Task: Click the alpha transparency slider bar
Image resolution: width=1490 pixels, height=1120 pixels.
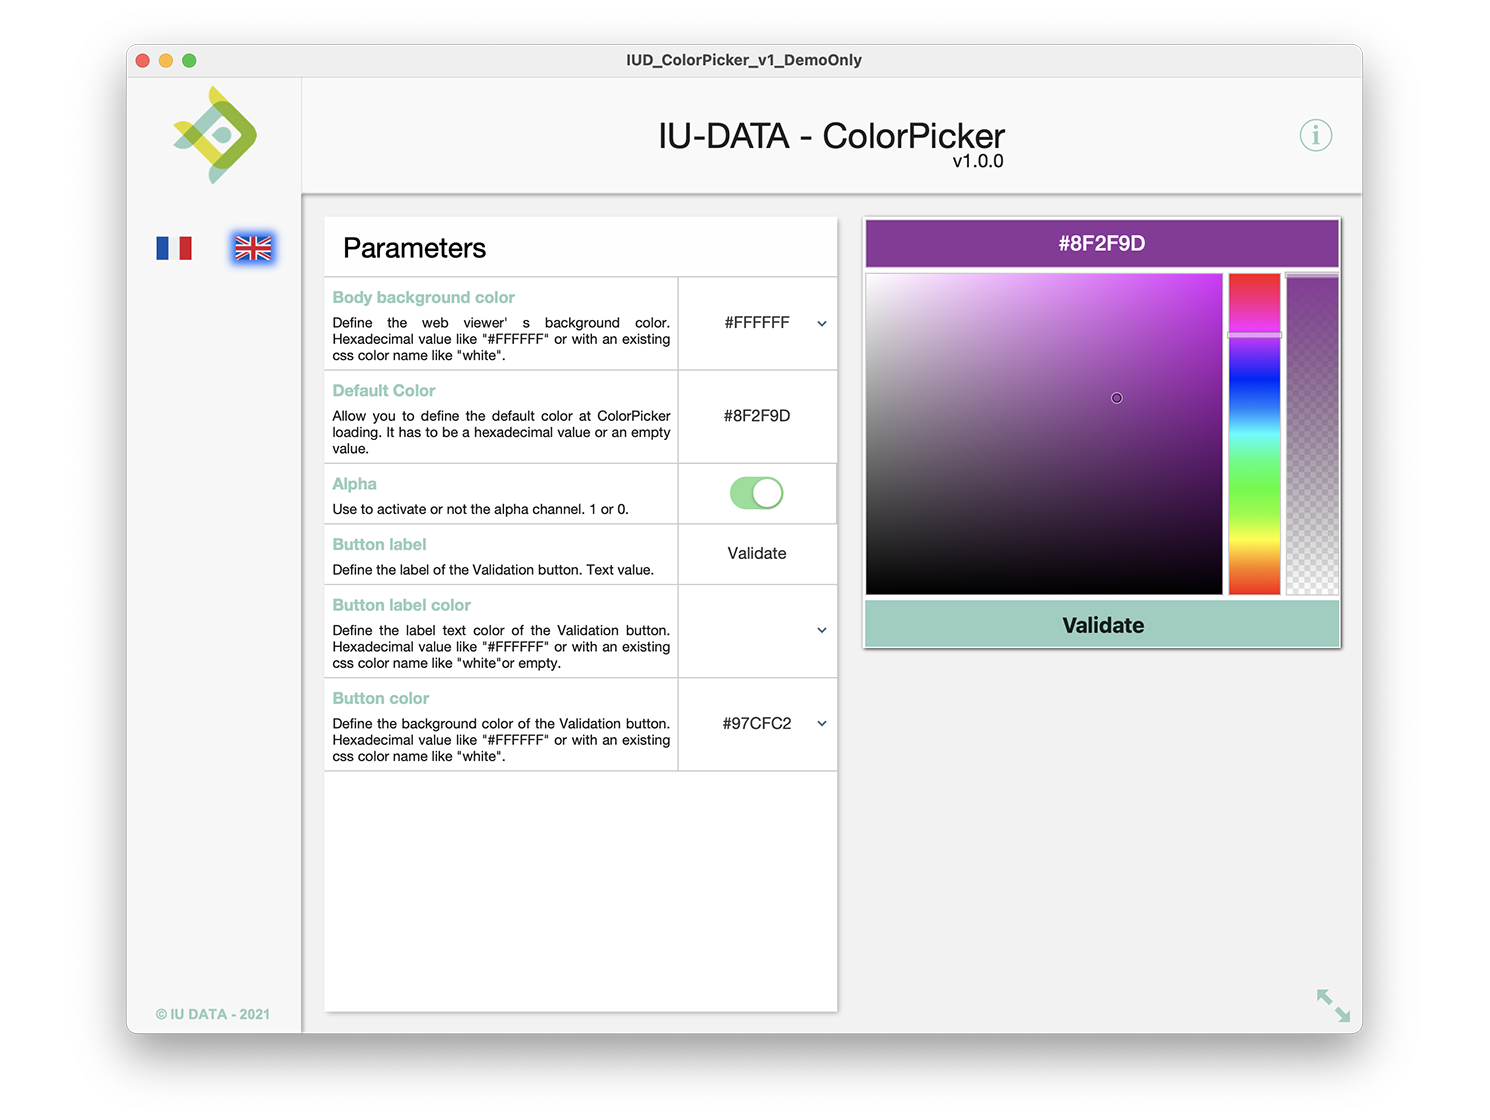Action: (1312, 434)
